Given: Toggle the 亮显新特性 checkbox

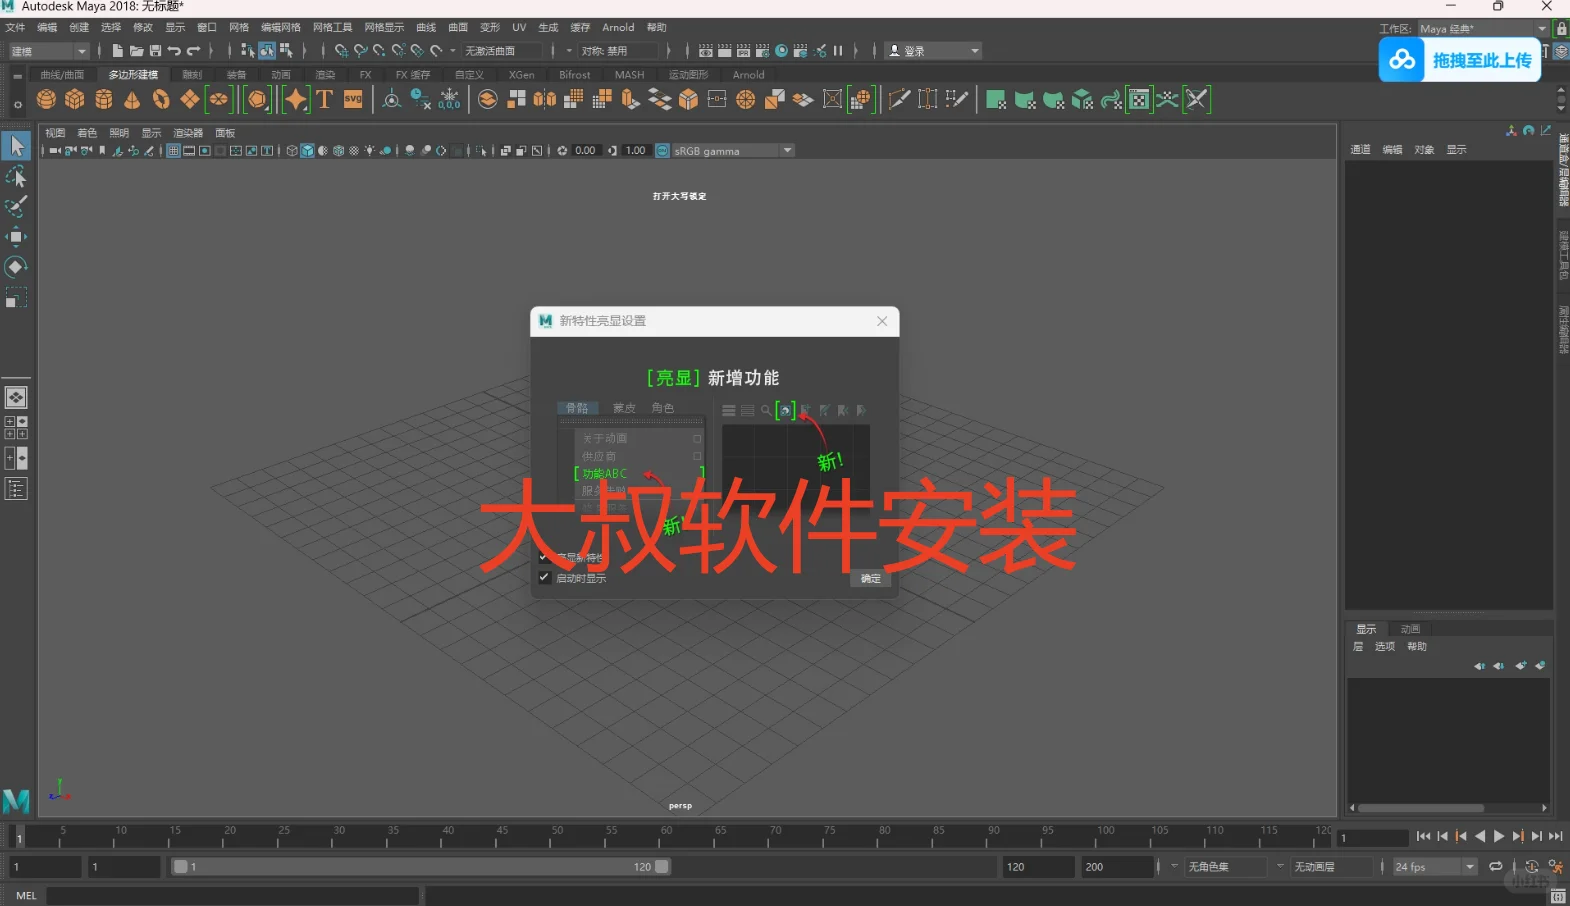Looking at the screenshot, I should pos(544,557).
